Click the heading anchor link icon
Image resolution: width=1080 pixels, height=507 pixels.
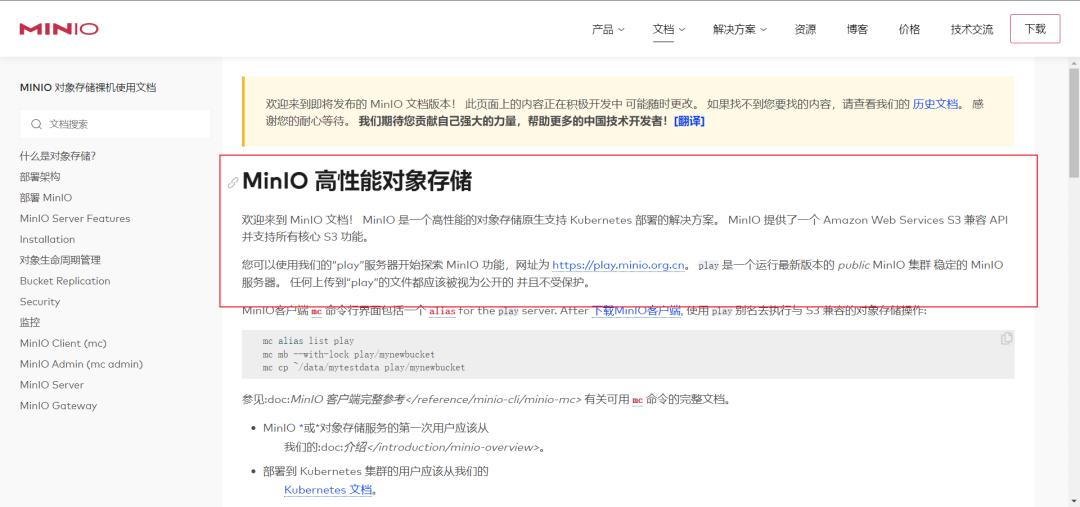click(233, 183)
